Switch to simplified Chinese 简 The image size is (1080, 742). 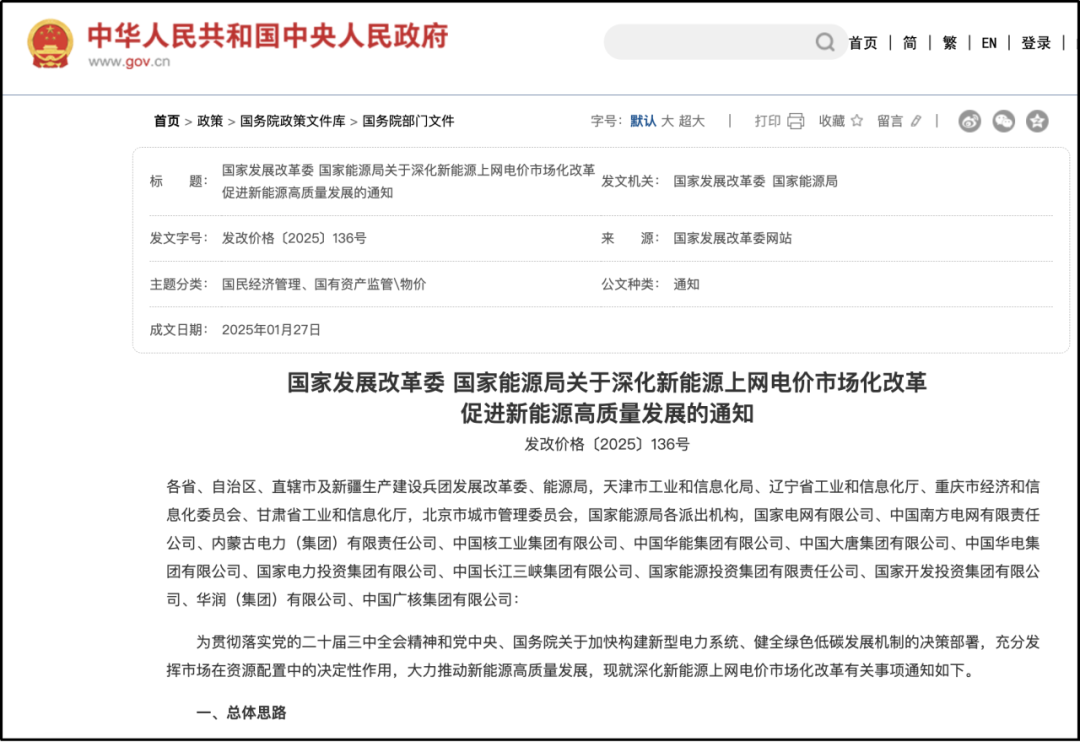pos(910,43)
